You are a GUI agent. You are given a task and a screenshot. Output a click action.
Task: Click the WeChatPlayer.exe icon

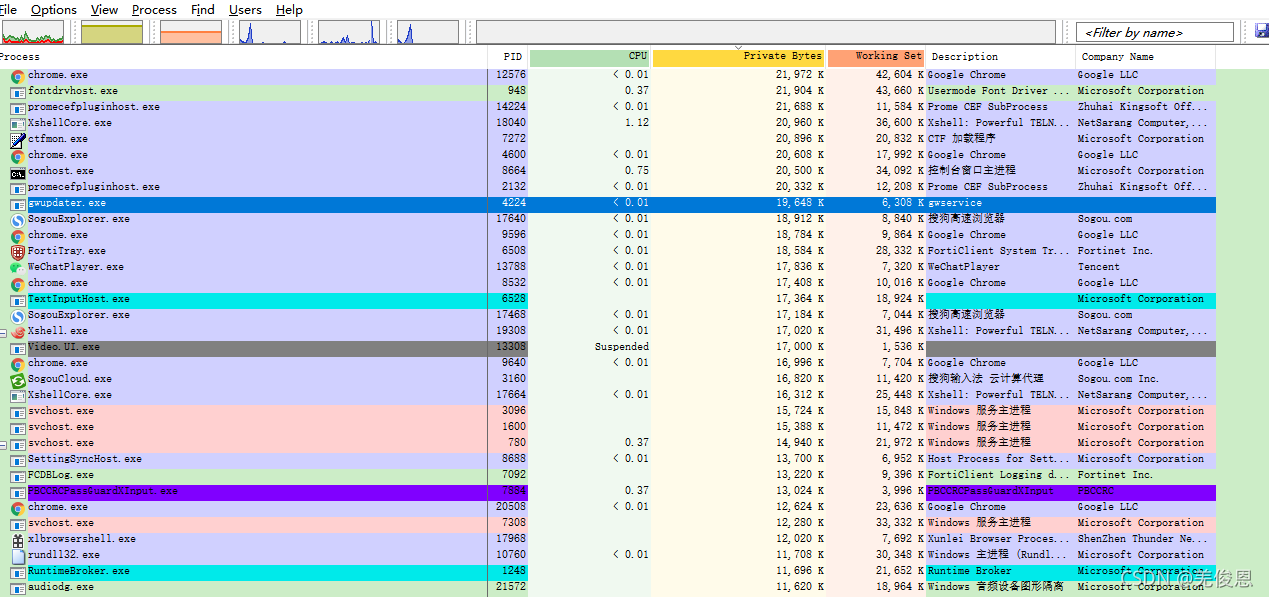pyautogui.click(x=18, y=267)
